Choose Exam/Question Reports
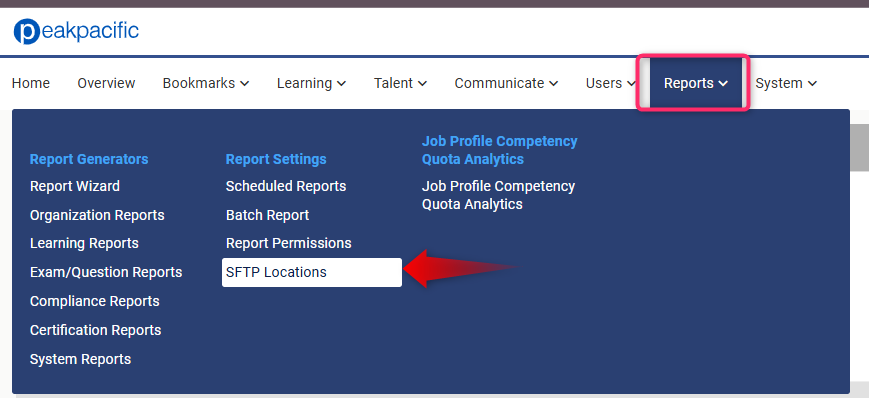 coord(106,272)
